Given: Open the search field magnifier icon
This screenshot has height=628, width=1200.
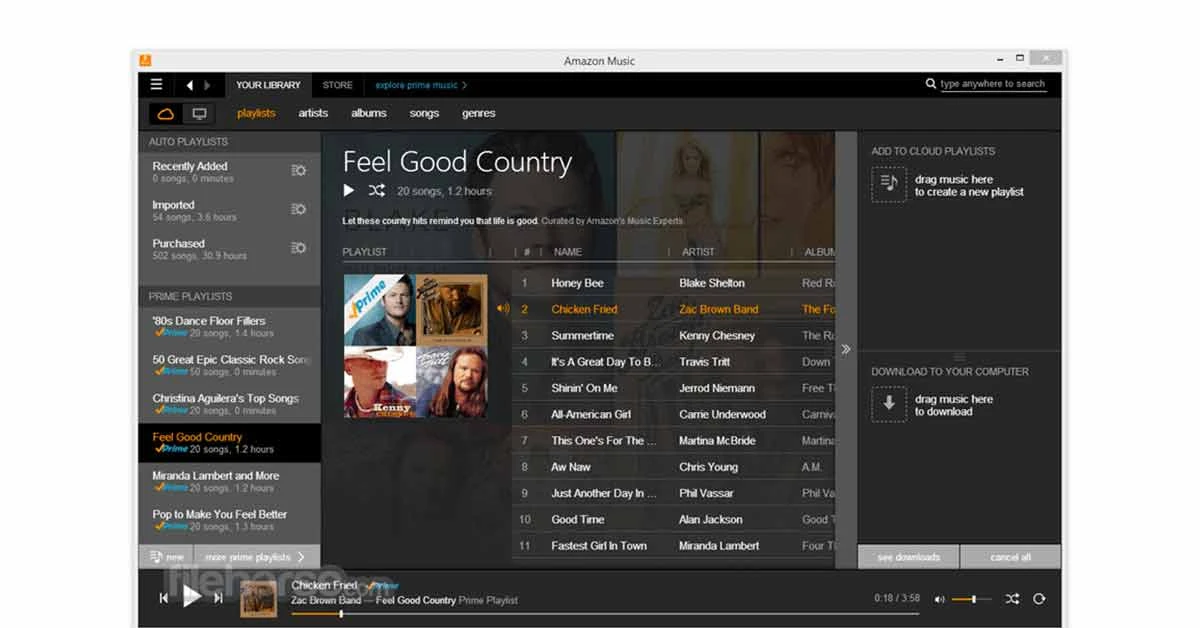Looking at the screenshot, I should [x=929, y=84].
